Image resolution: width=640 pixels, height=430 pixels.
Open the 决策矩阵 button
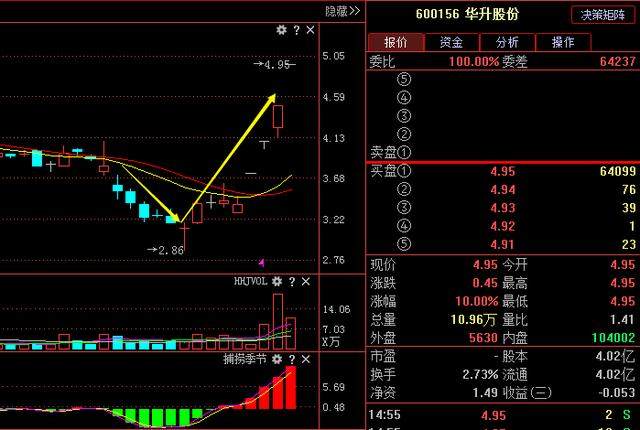pyautogui.click(x=603, y=15)
